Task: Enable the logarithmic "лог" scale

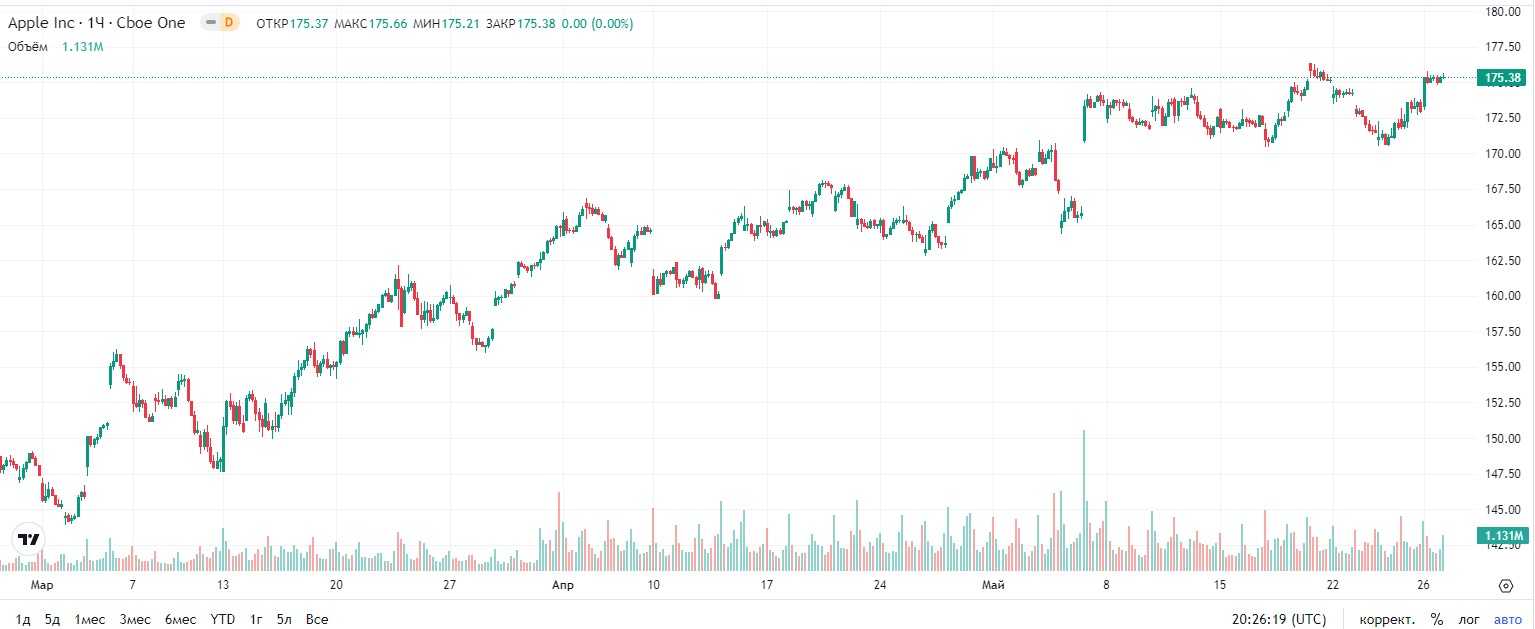Action: point(1471,619)
